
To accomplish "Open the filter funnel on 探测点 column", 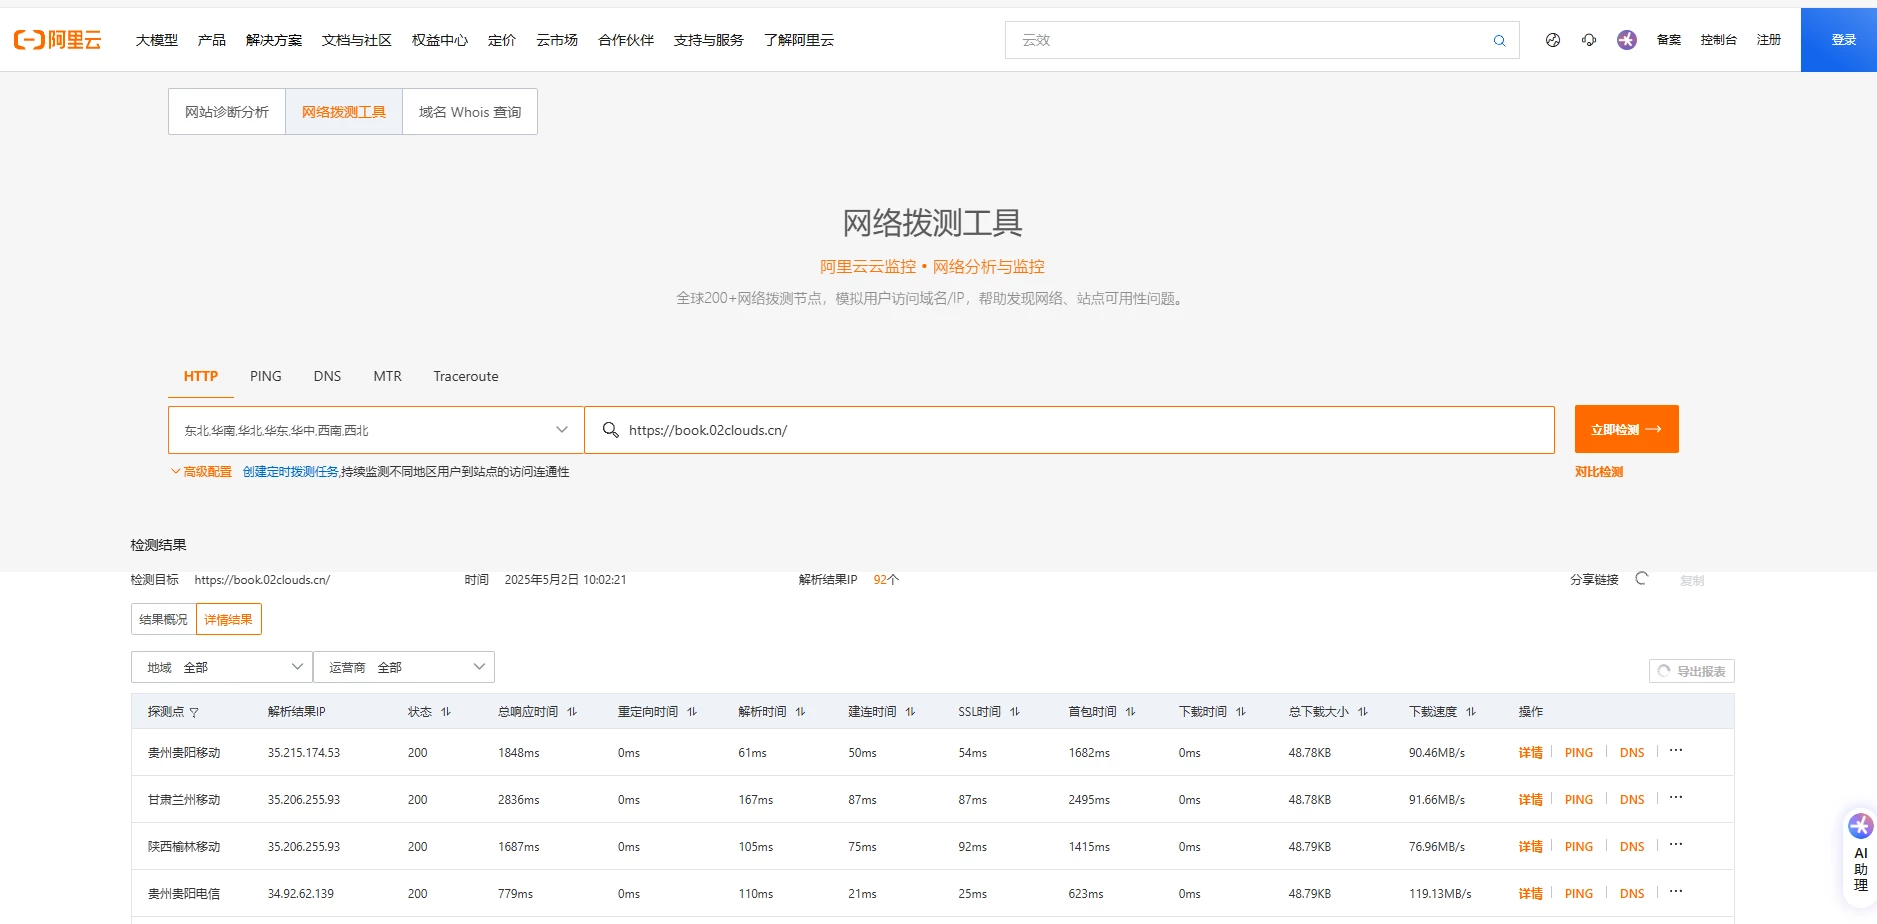I will pyautogui.click(x=195, y=711).
